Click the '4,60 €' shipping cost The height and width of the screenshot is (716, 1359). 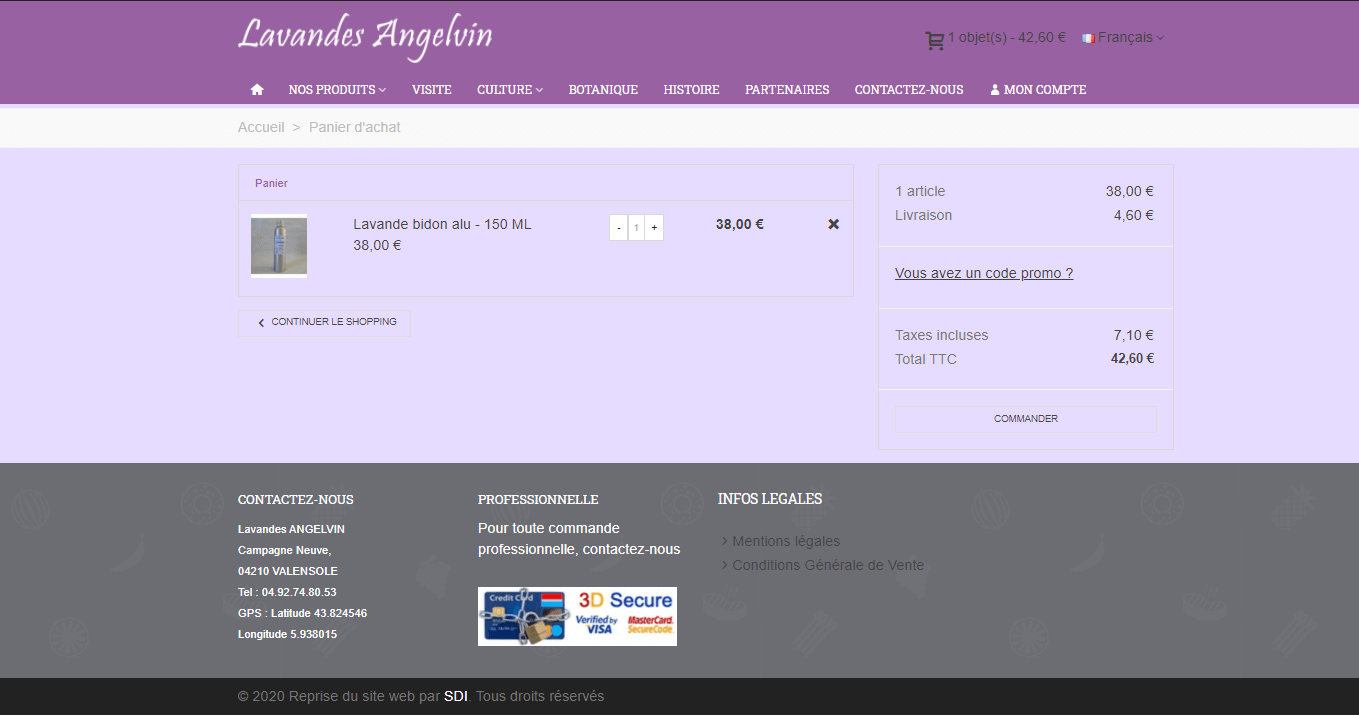(1134, 215)
